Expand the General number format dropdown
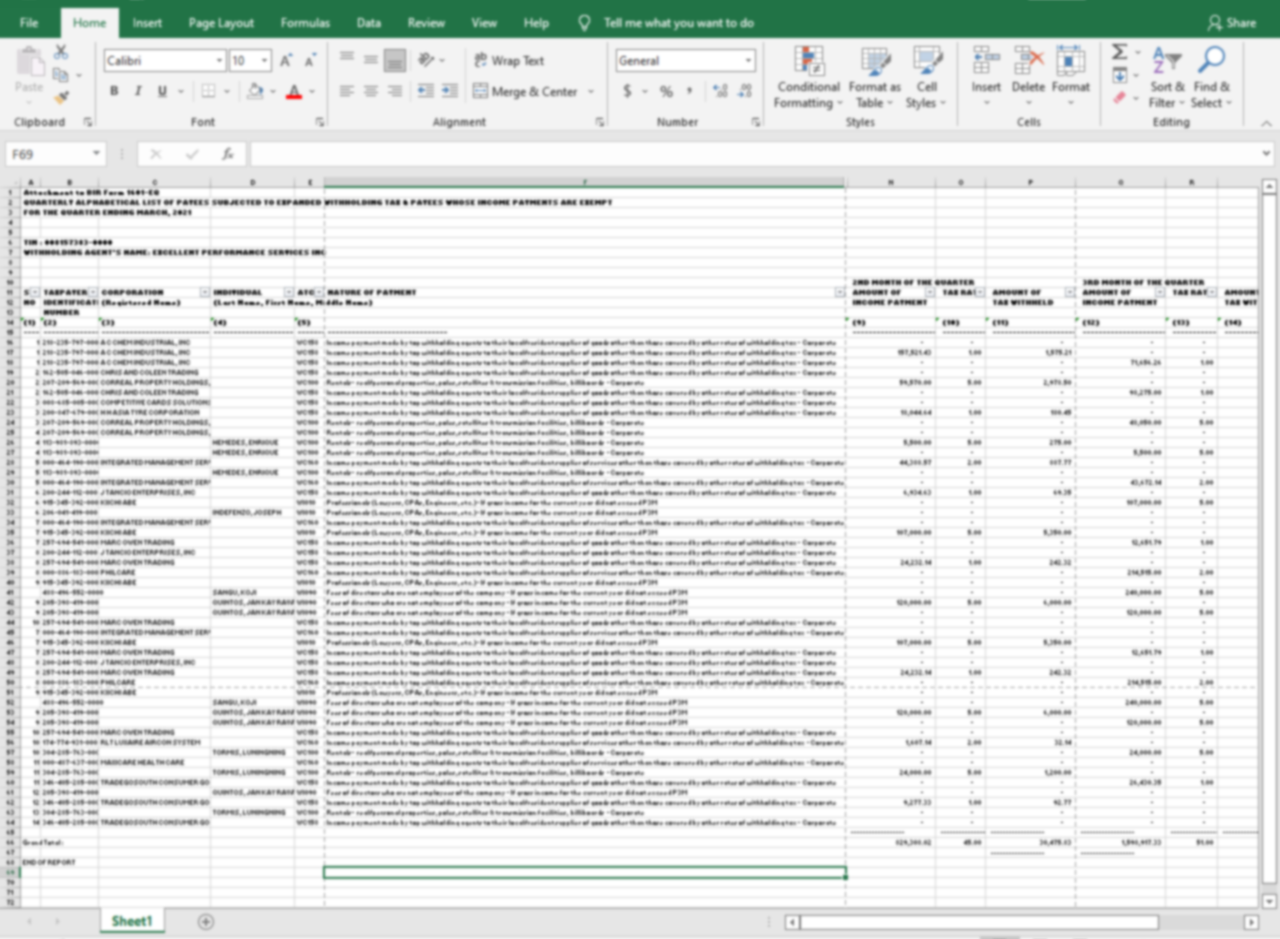The width and height of the screenshot is (1280, 939). (x=748, y=61)
